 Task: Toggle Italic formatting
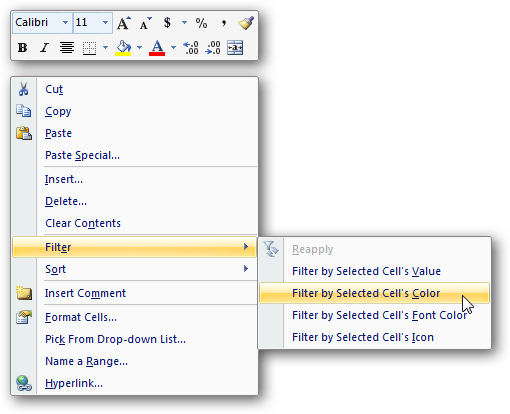click(44, 48)
